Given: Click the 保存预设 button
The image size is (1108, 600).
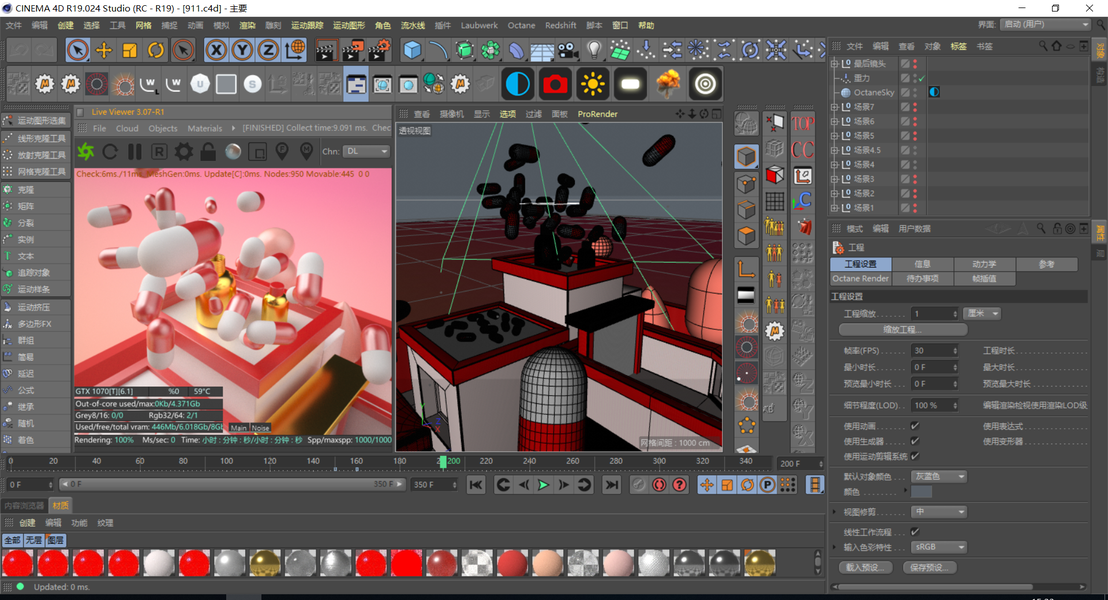Looking at the screenshot, I should 928,567.
